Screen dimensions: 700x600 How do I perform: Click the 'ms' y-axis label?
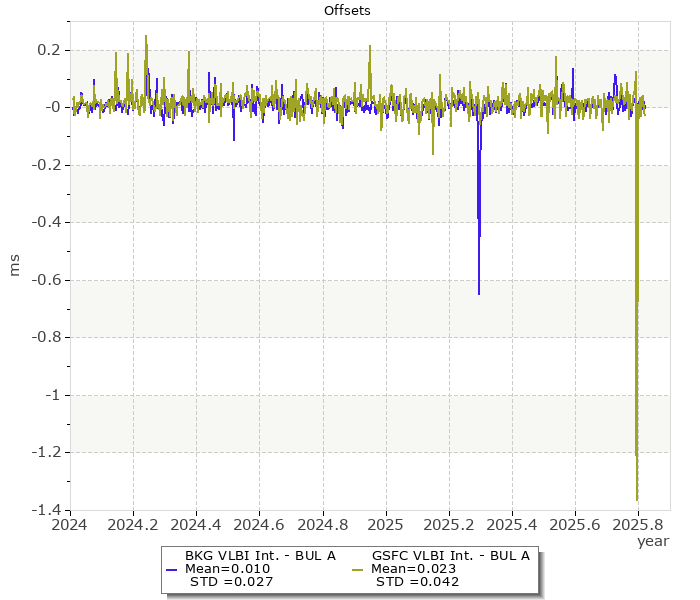(14, 265)
